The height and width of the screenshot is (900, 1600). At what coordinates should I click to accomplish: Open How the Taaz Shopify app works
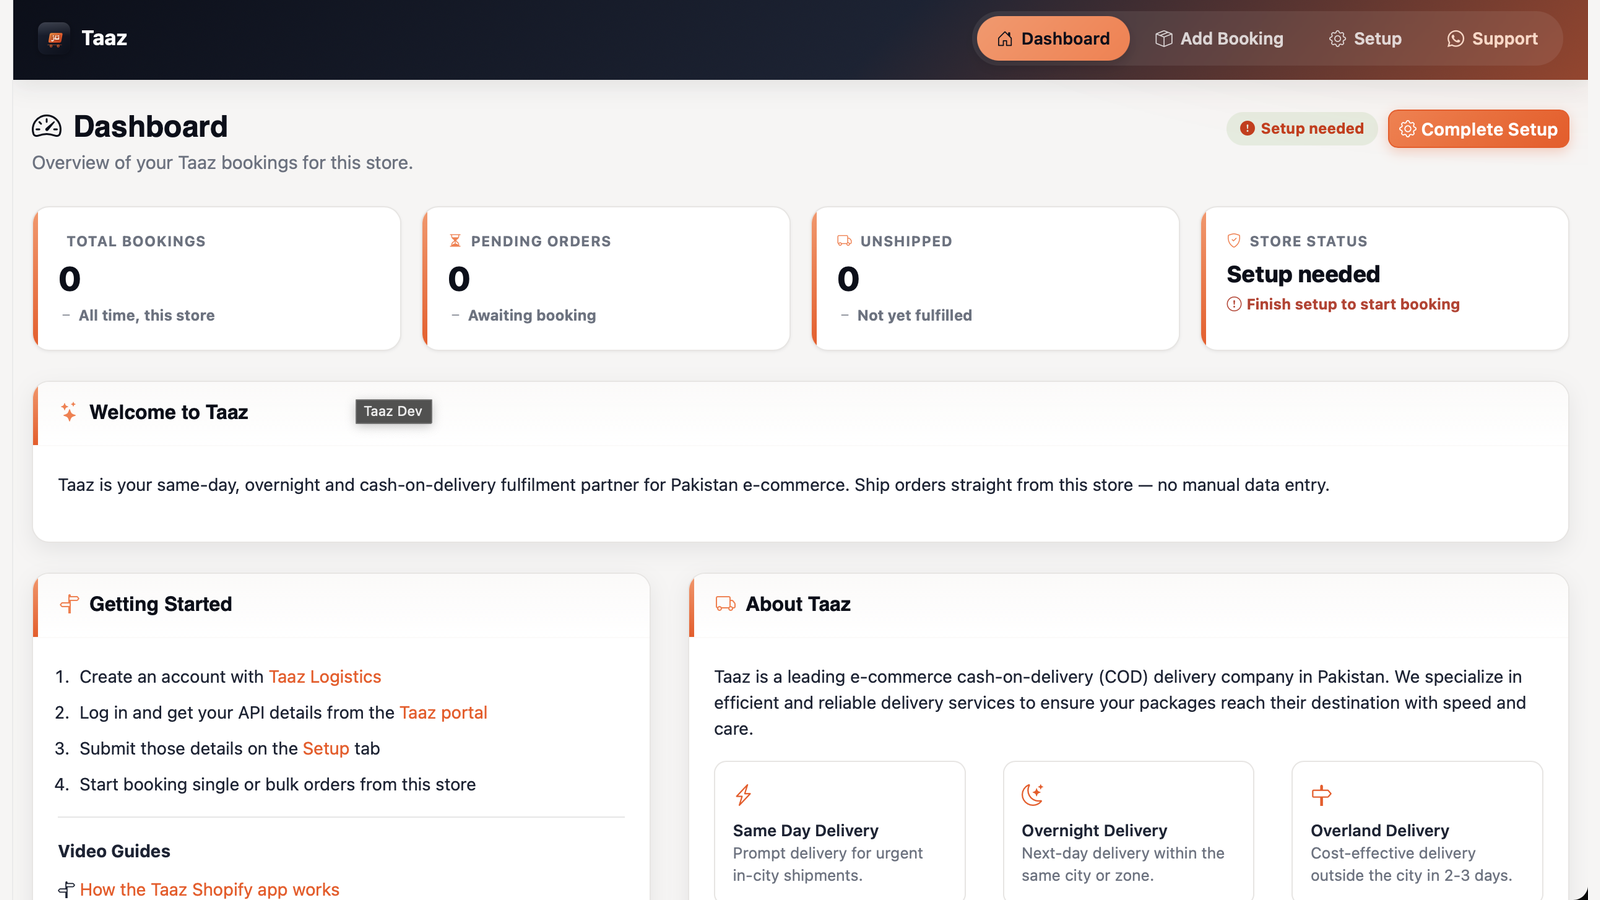tap(209, 889)
